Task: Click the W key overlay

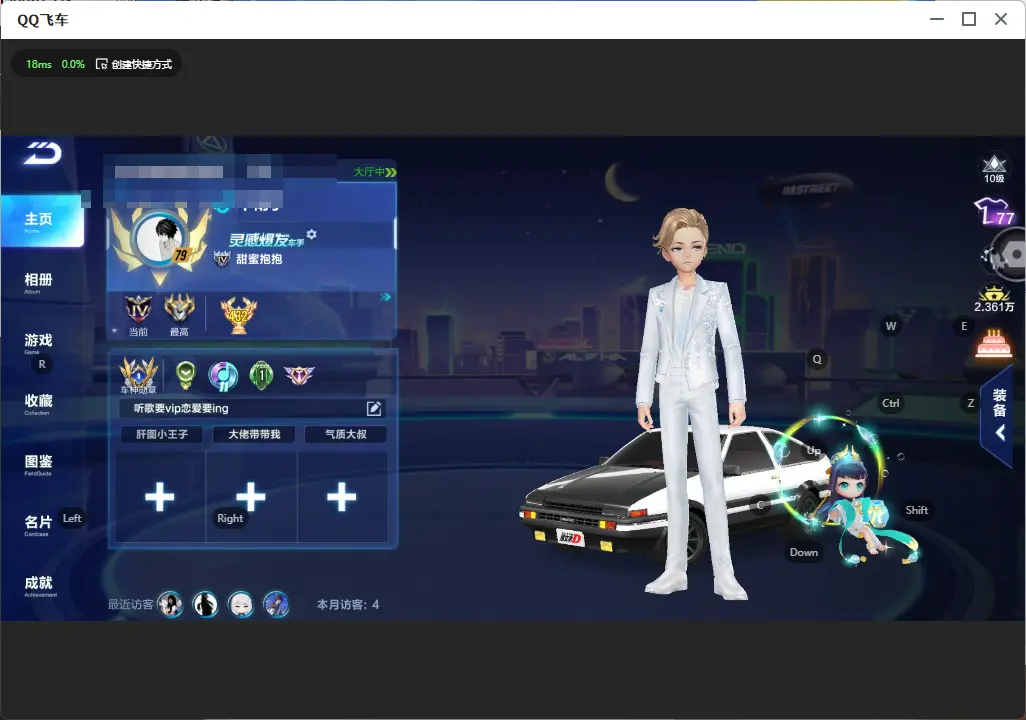Action: tap(891, 326)
